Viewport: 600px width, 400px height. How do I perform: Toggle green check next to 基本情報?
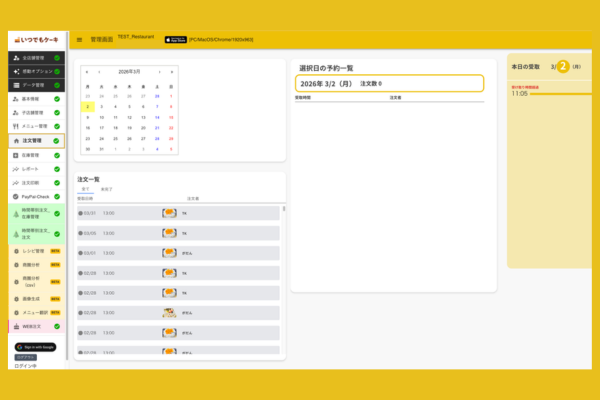[x=57, y=99]
